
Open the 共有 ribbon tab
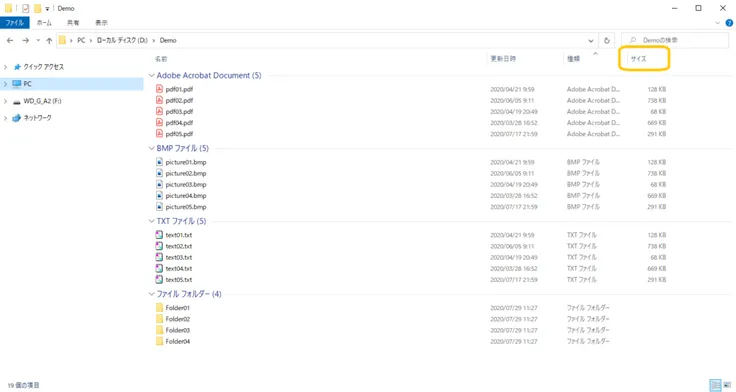73,23
